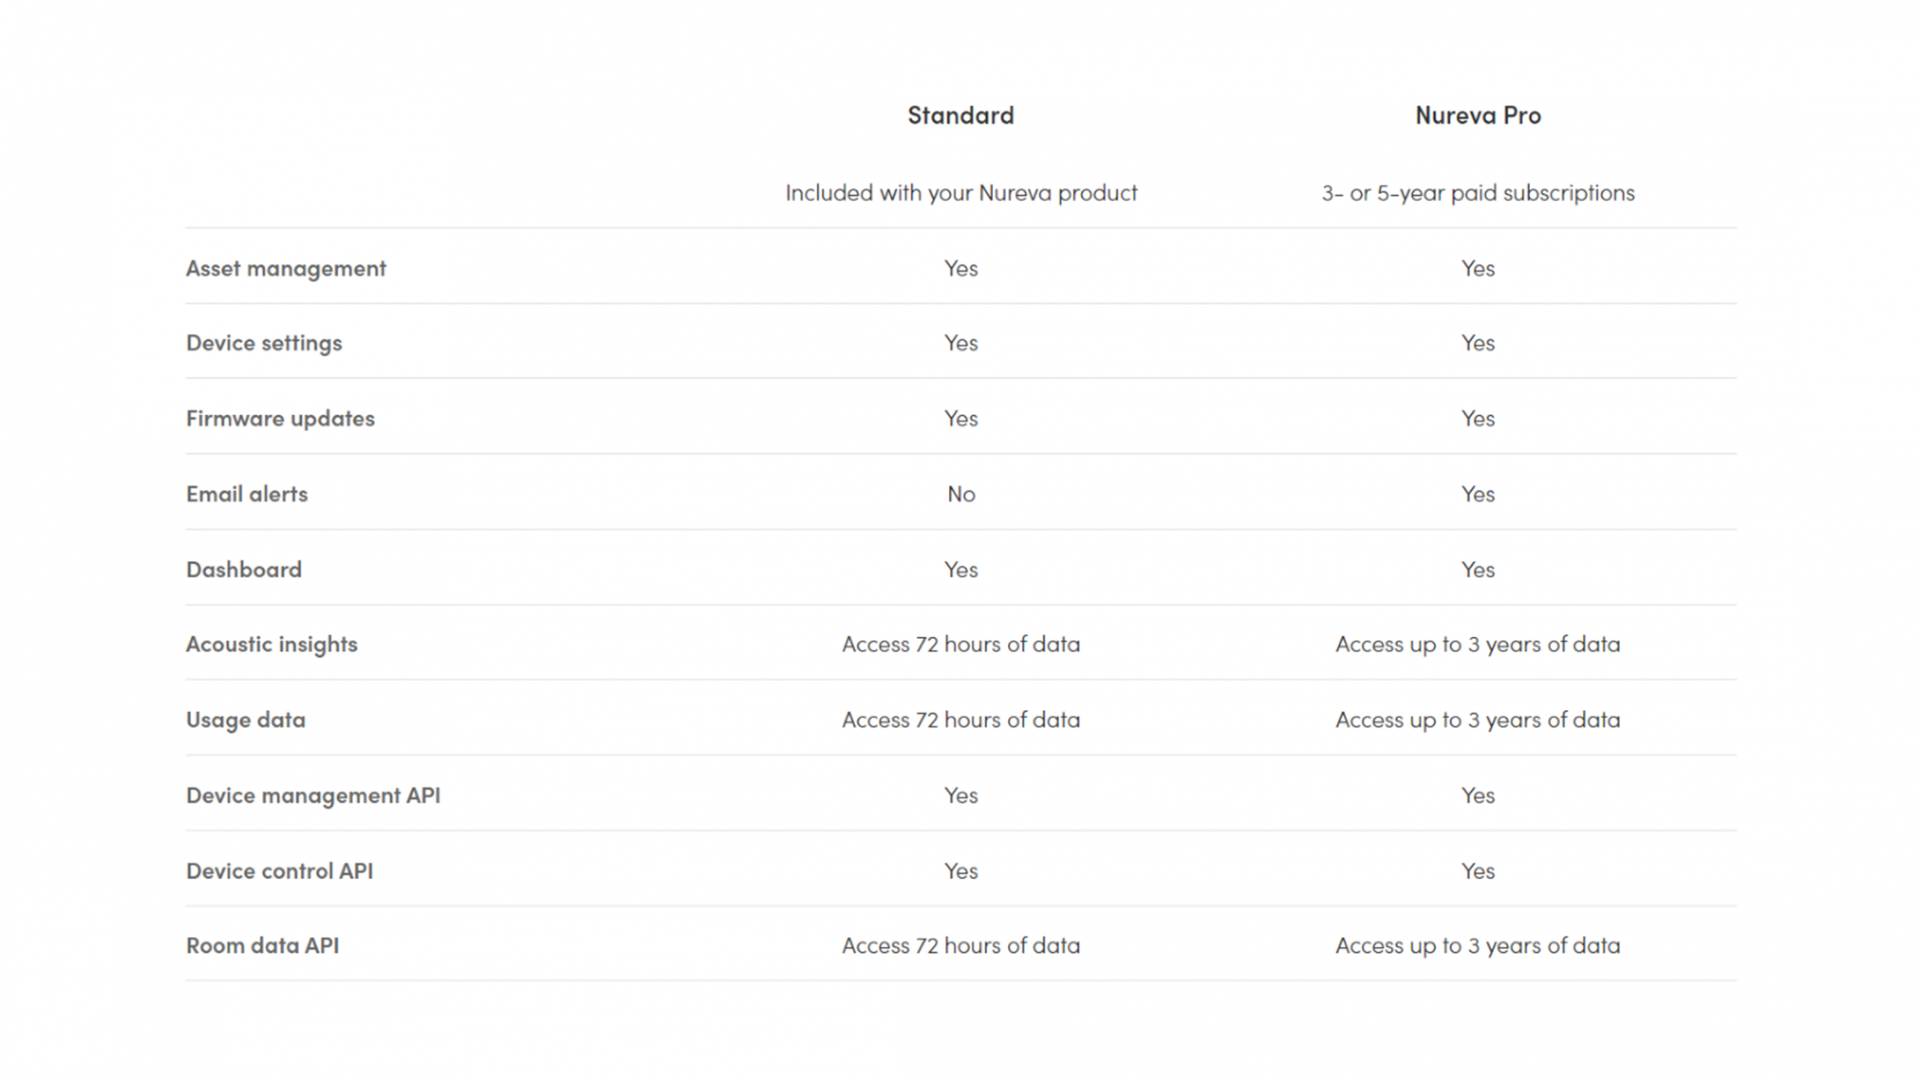Click Nureva Pro's Yes for Email alerts
Image resolution: width=1920 pixels, height=1080 pixels.
(1478, 494)
